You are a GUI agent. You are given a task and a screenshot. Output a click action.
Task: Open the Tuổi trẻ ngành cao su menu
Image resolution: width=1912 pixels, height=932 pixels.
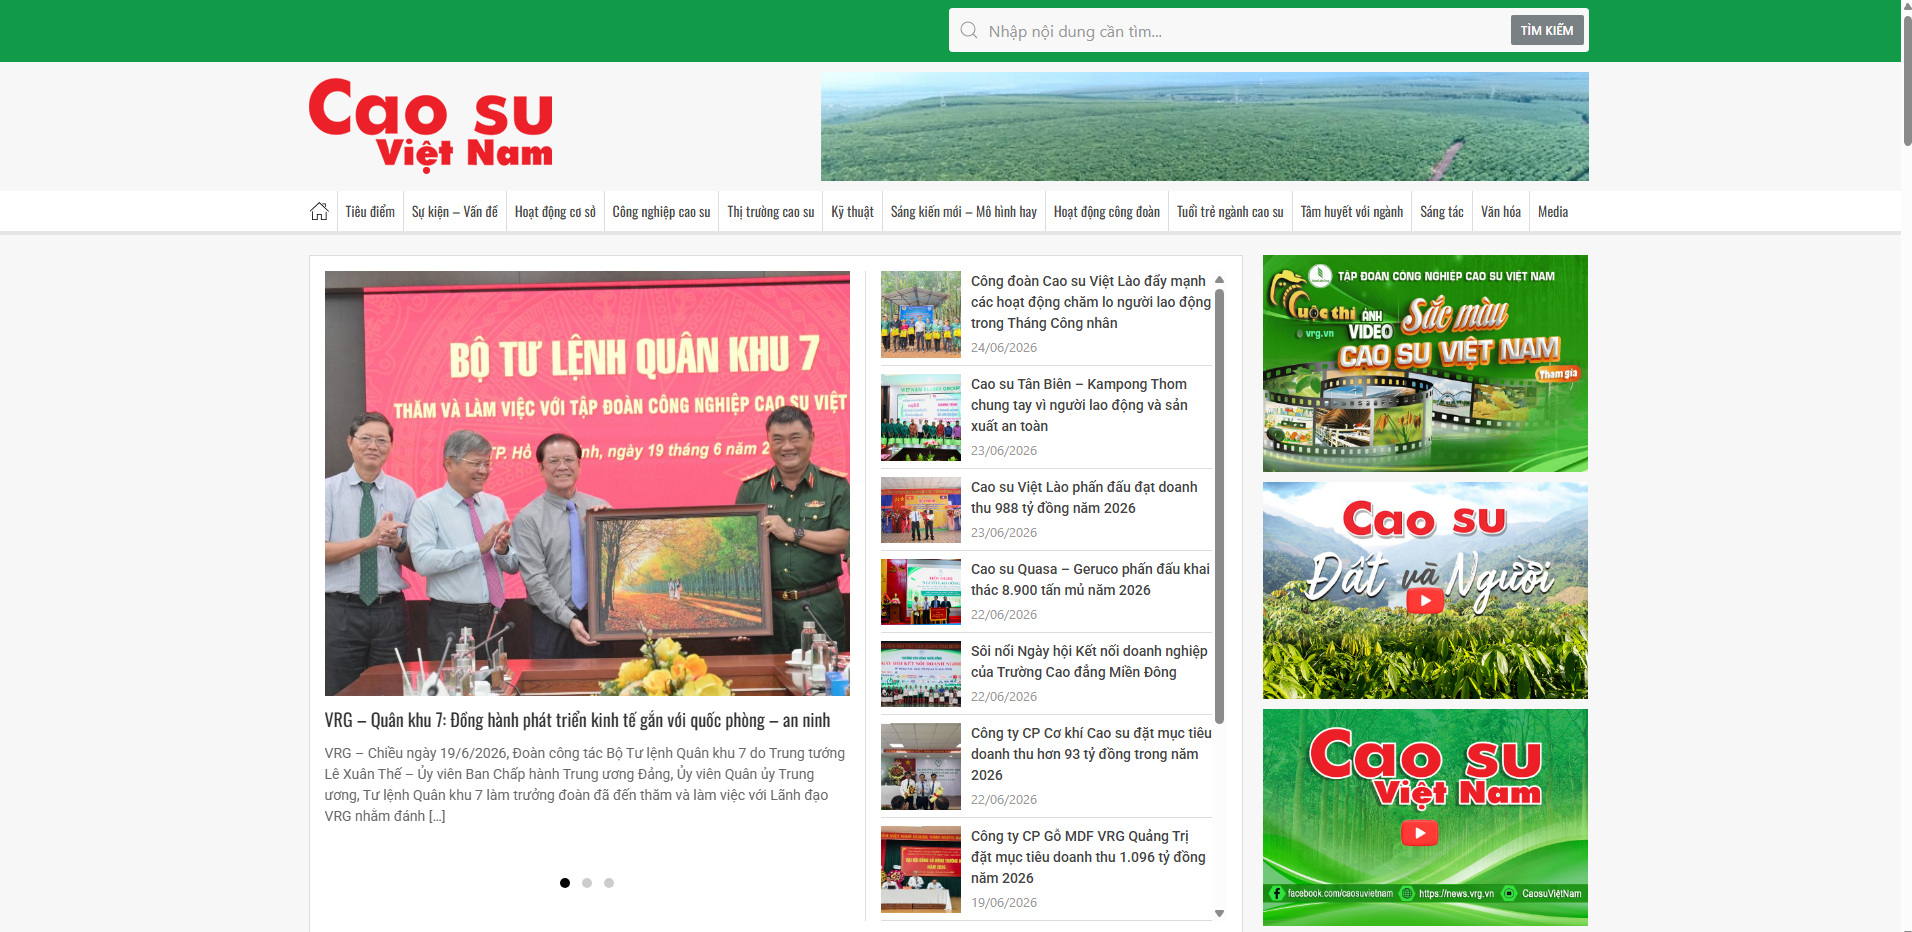click(x=1230, y=212)
